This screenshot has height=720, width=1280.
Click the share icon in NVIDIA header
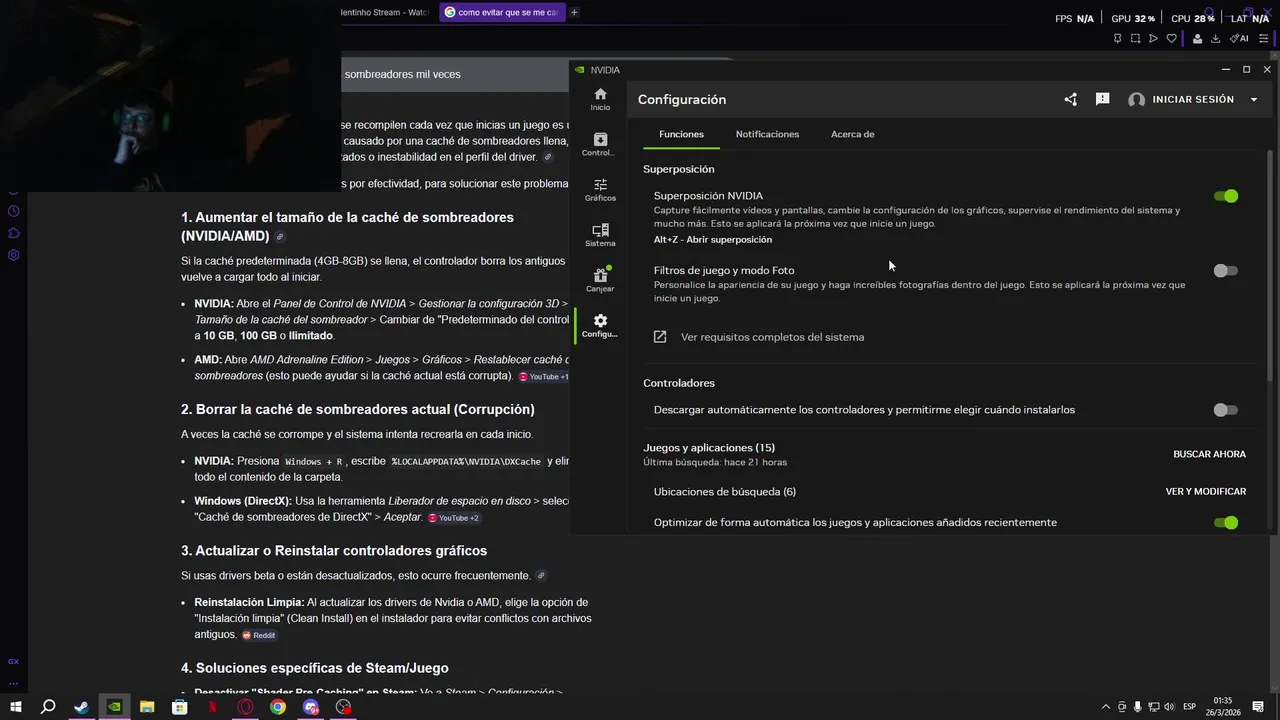(x=1071, y=99)
